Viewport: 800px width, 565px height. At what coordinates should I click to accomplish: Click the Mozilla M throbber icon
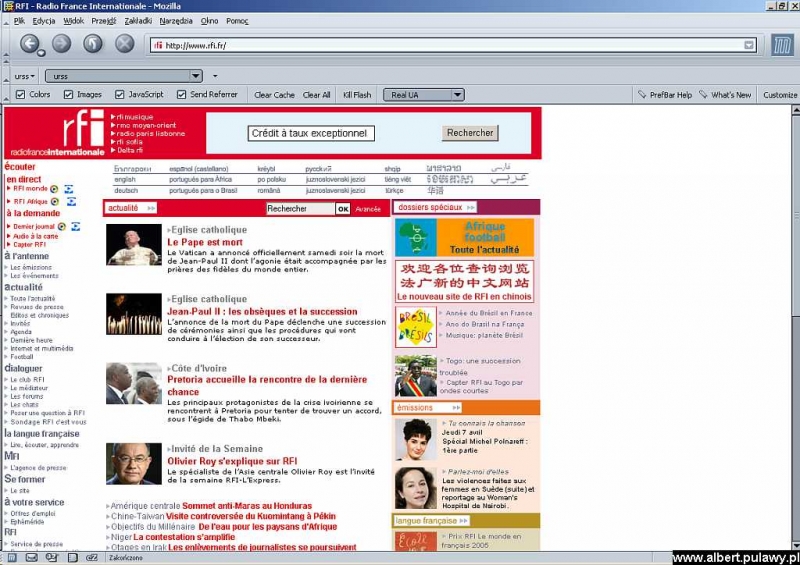tap(782, 45)
